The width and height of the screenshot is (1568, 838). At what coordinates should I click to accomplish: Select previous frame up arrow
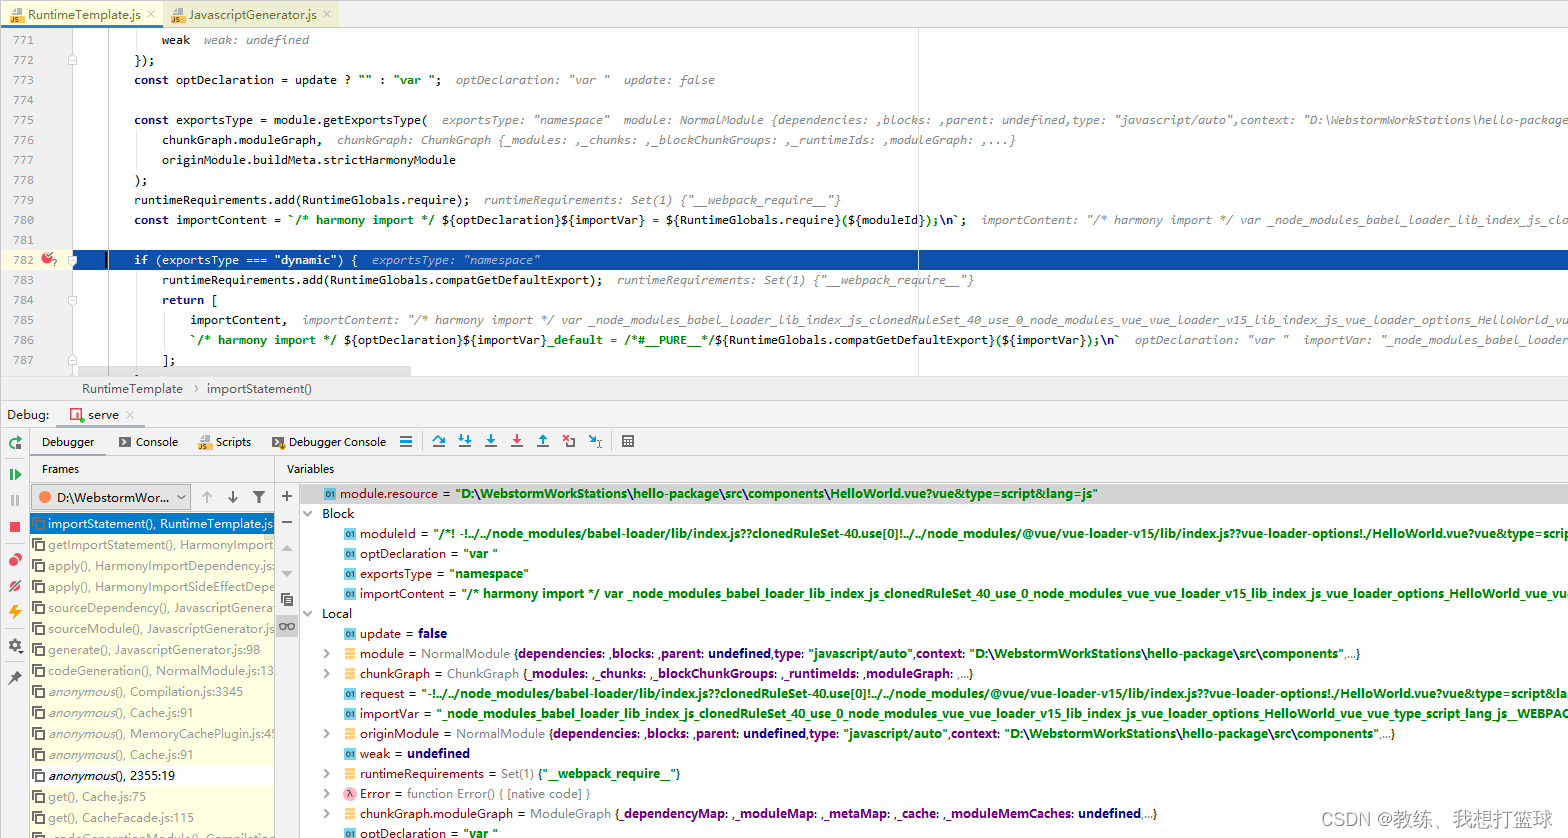[207, 497]
